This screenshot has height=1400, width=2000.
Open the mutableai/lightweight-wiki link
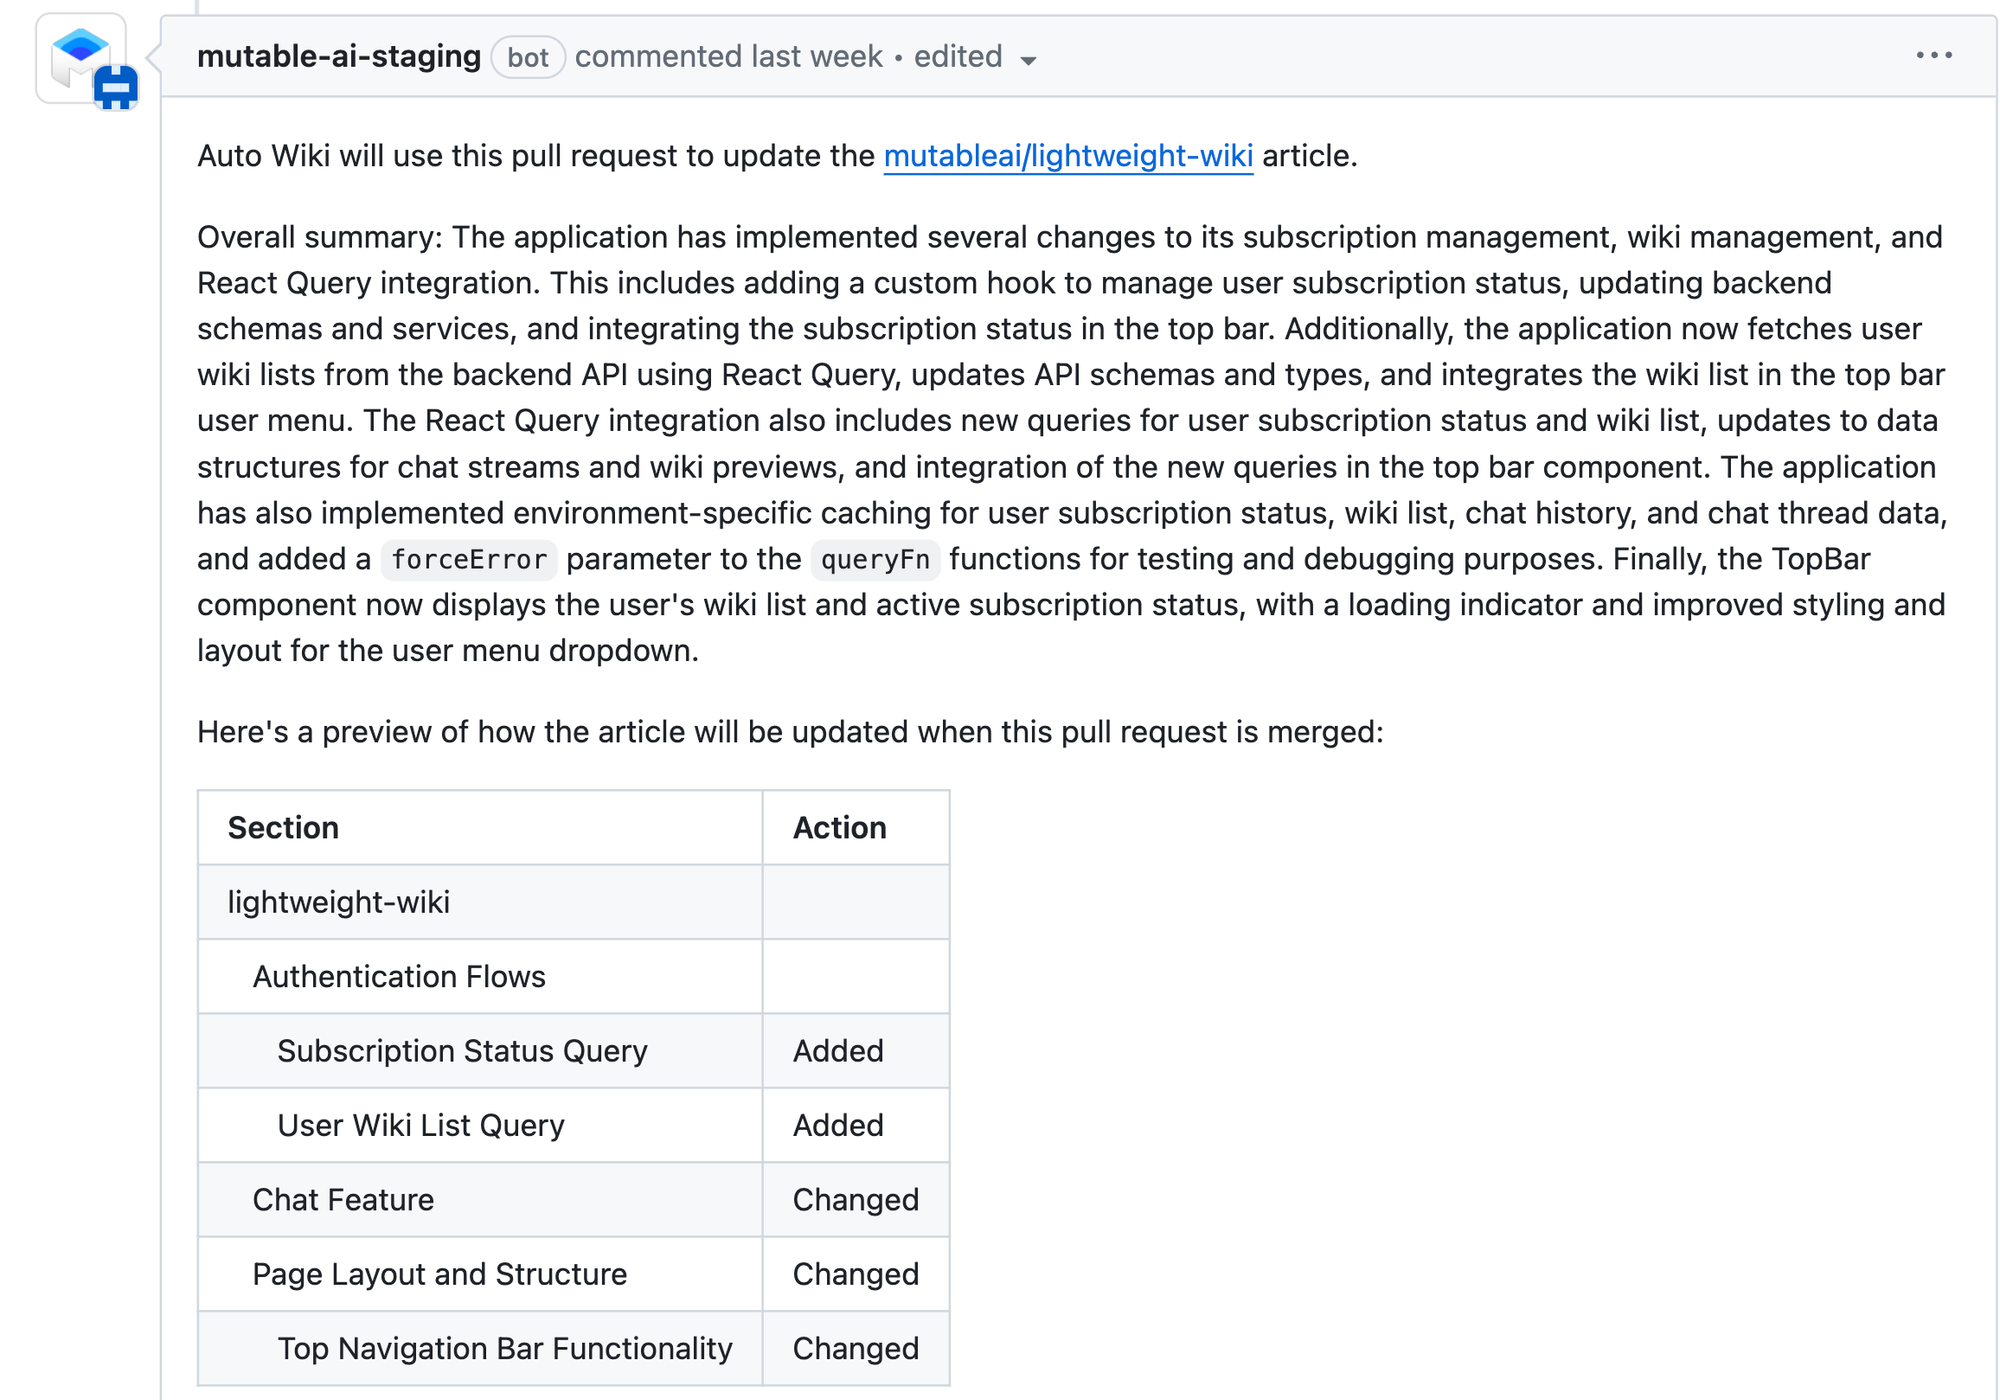(1067, 156)
